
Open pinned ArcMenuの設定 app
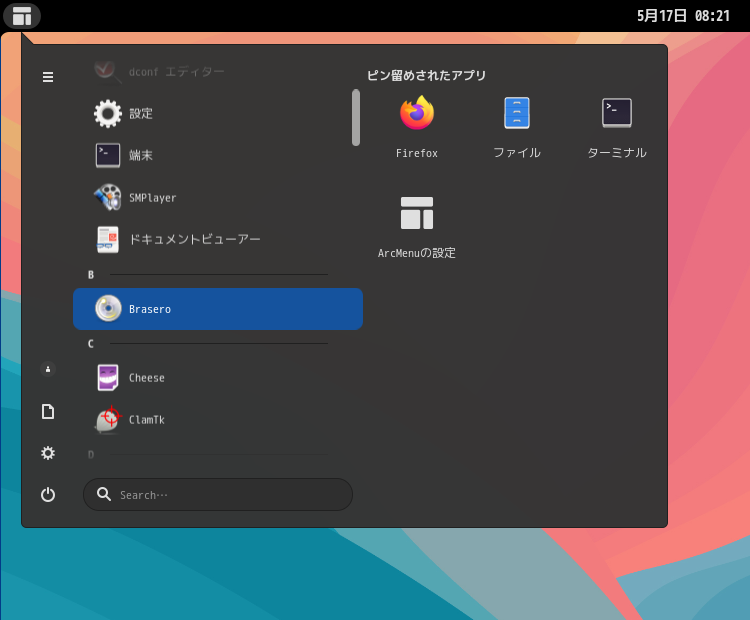pyautogui.click(x=417, y=227)
